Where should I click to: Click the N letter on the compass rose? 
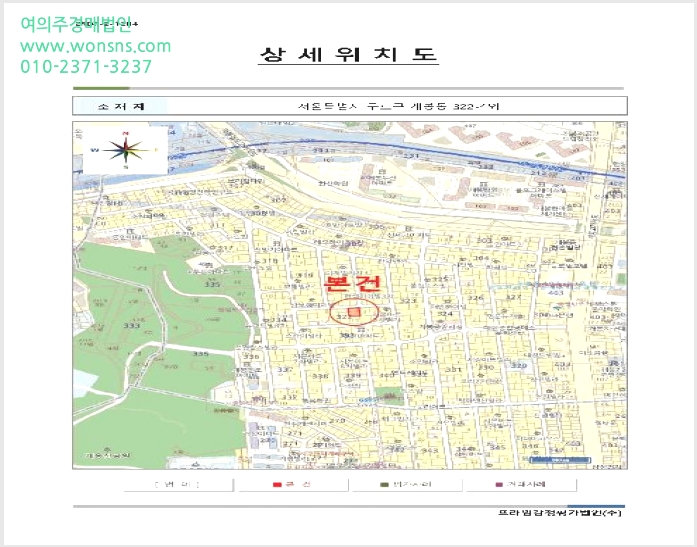[x=126, y=133]
